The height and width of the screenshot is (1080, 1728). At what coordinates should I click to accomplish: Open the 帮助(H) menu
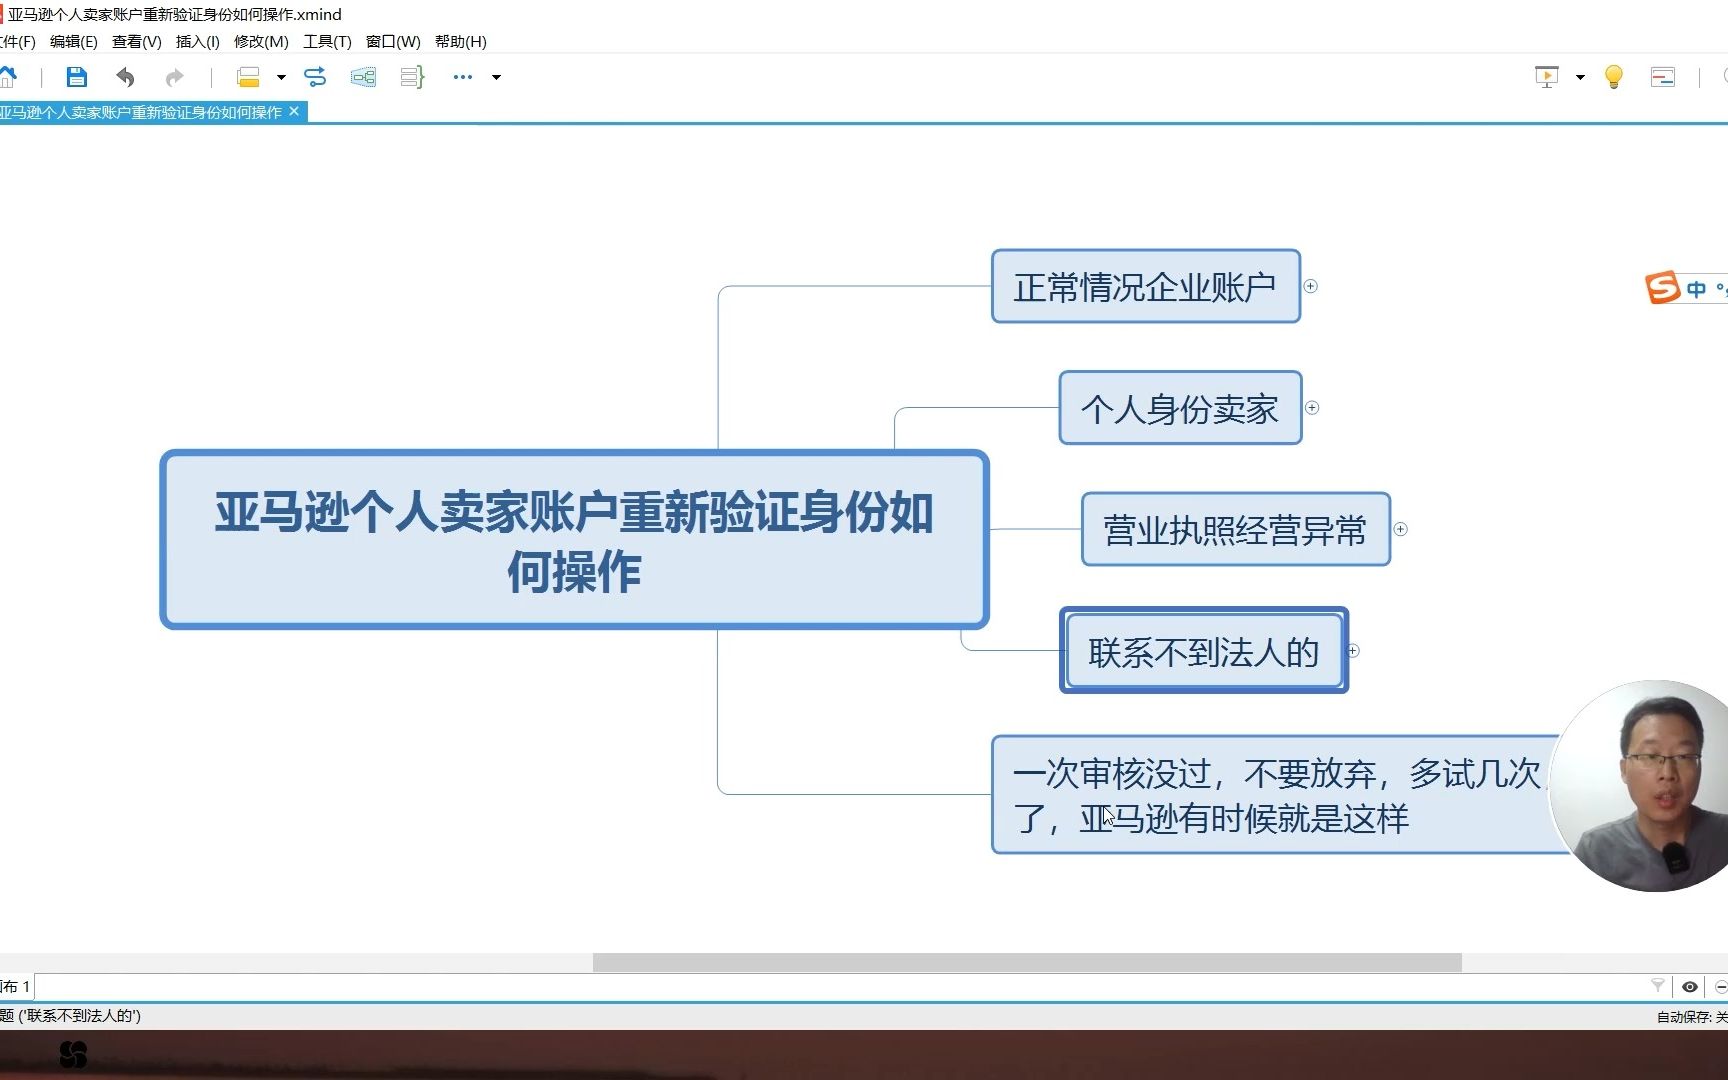(x=461, y=41)
